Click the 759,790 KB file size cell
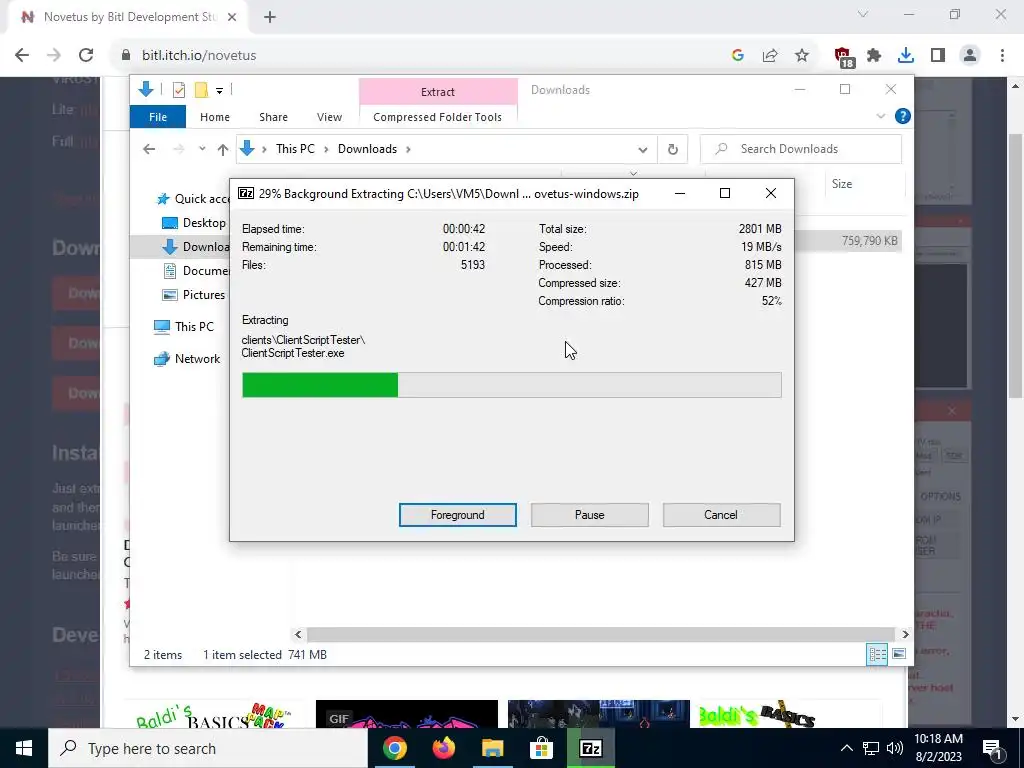This screenshot has height=768, width=1024. [x=869, y=241]
